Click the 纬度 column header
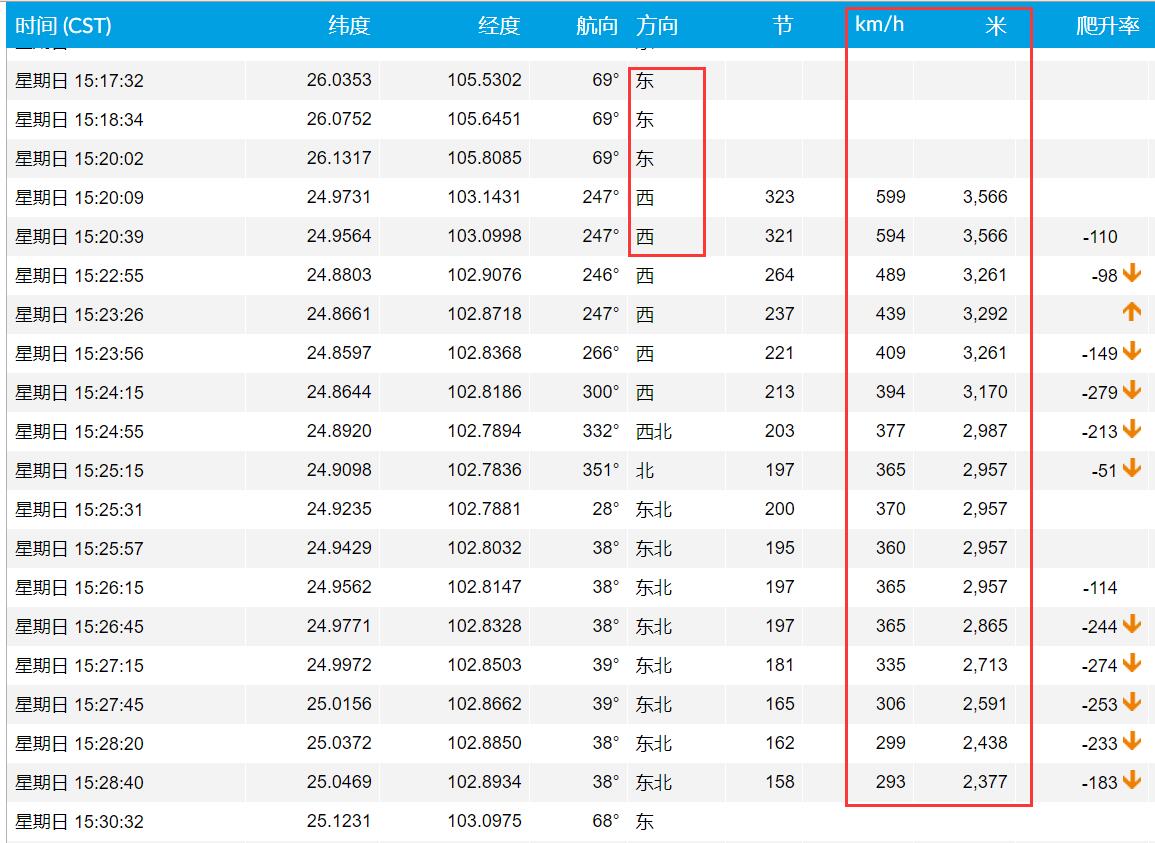 [349, 26]
